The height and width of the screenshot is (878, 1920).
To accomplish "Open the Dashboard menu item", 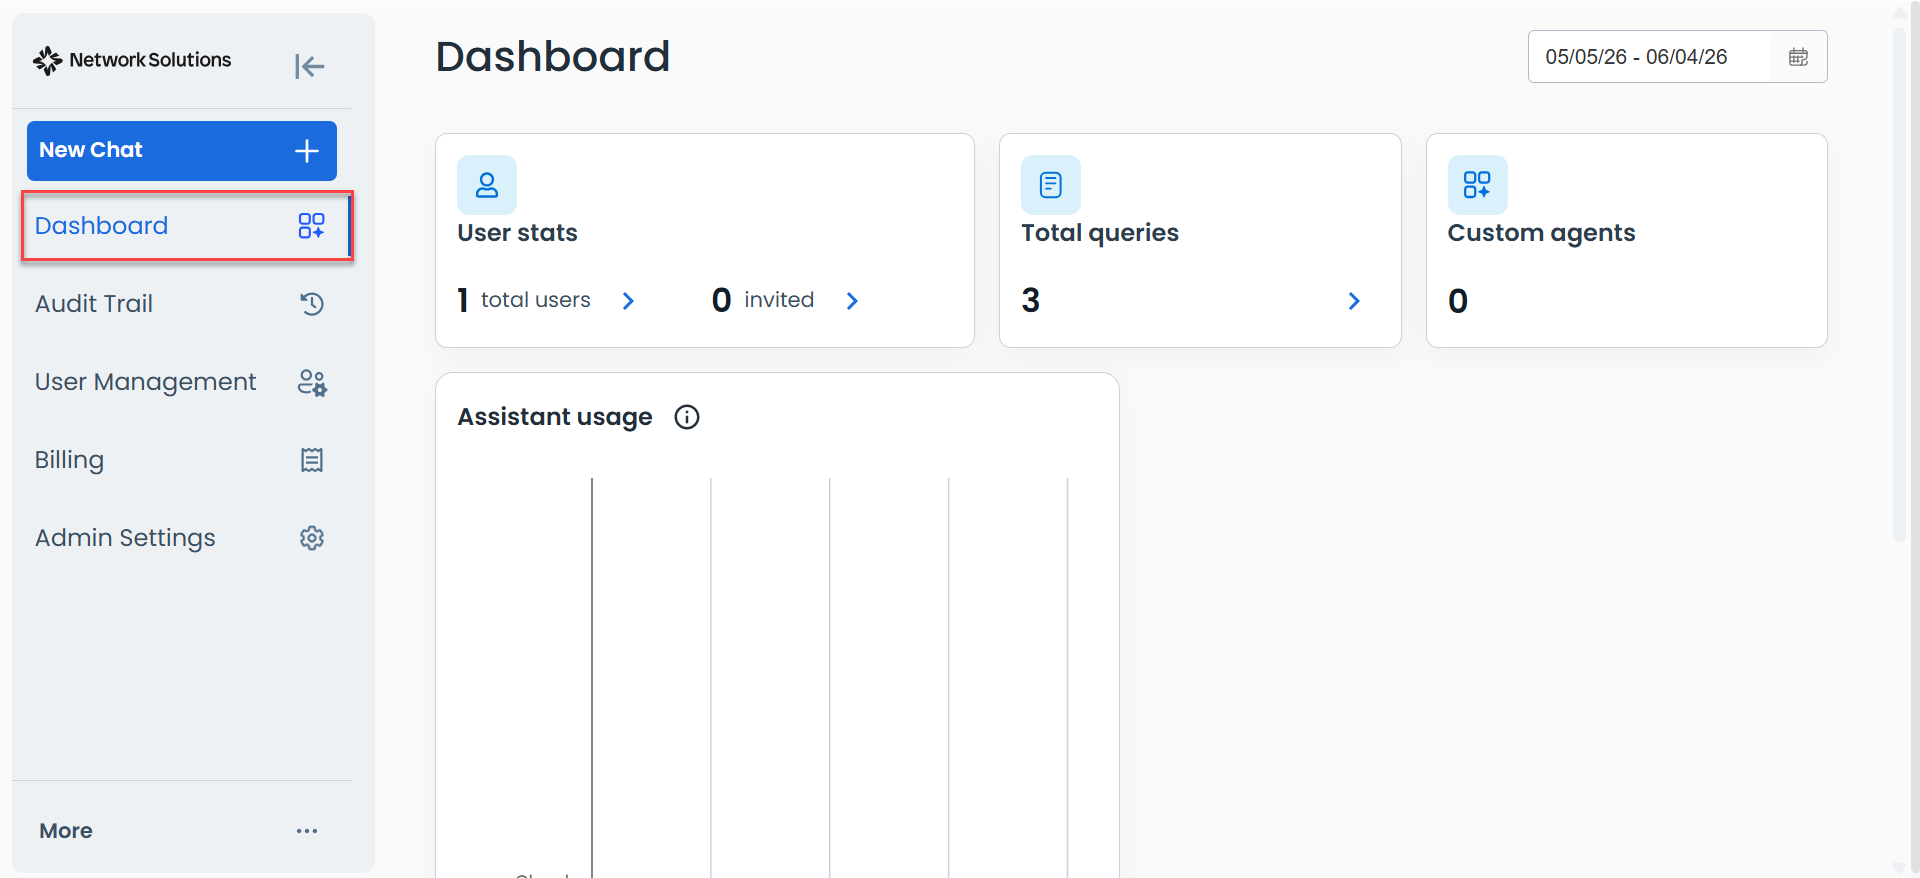I will [x=187, y=226].
